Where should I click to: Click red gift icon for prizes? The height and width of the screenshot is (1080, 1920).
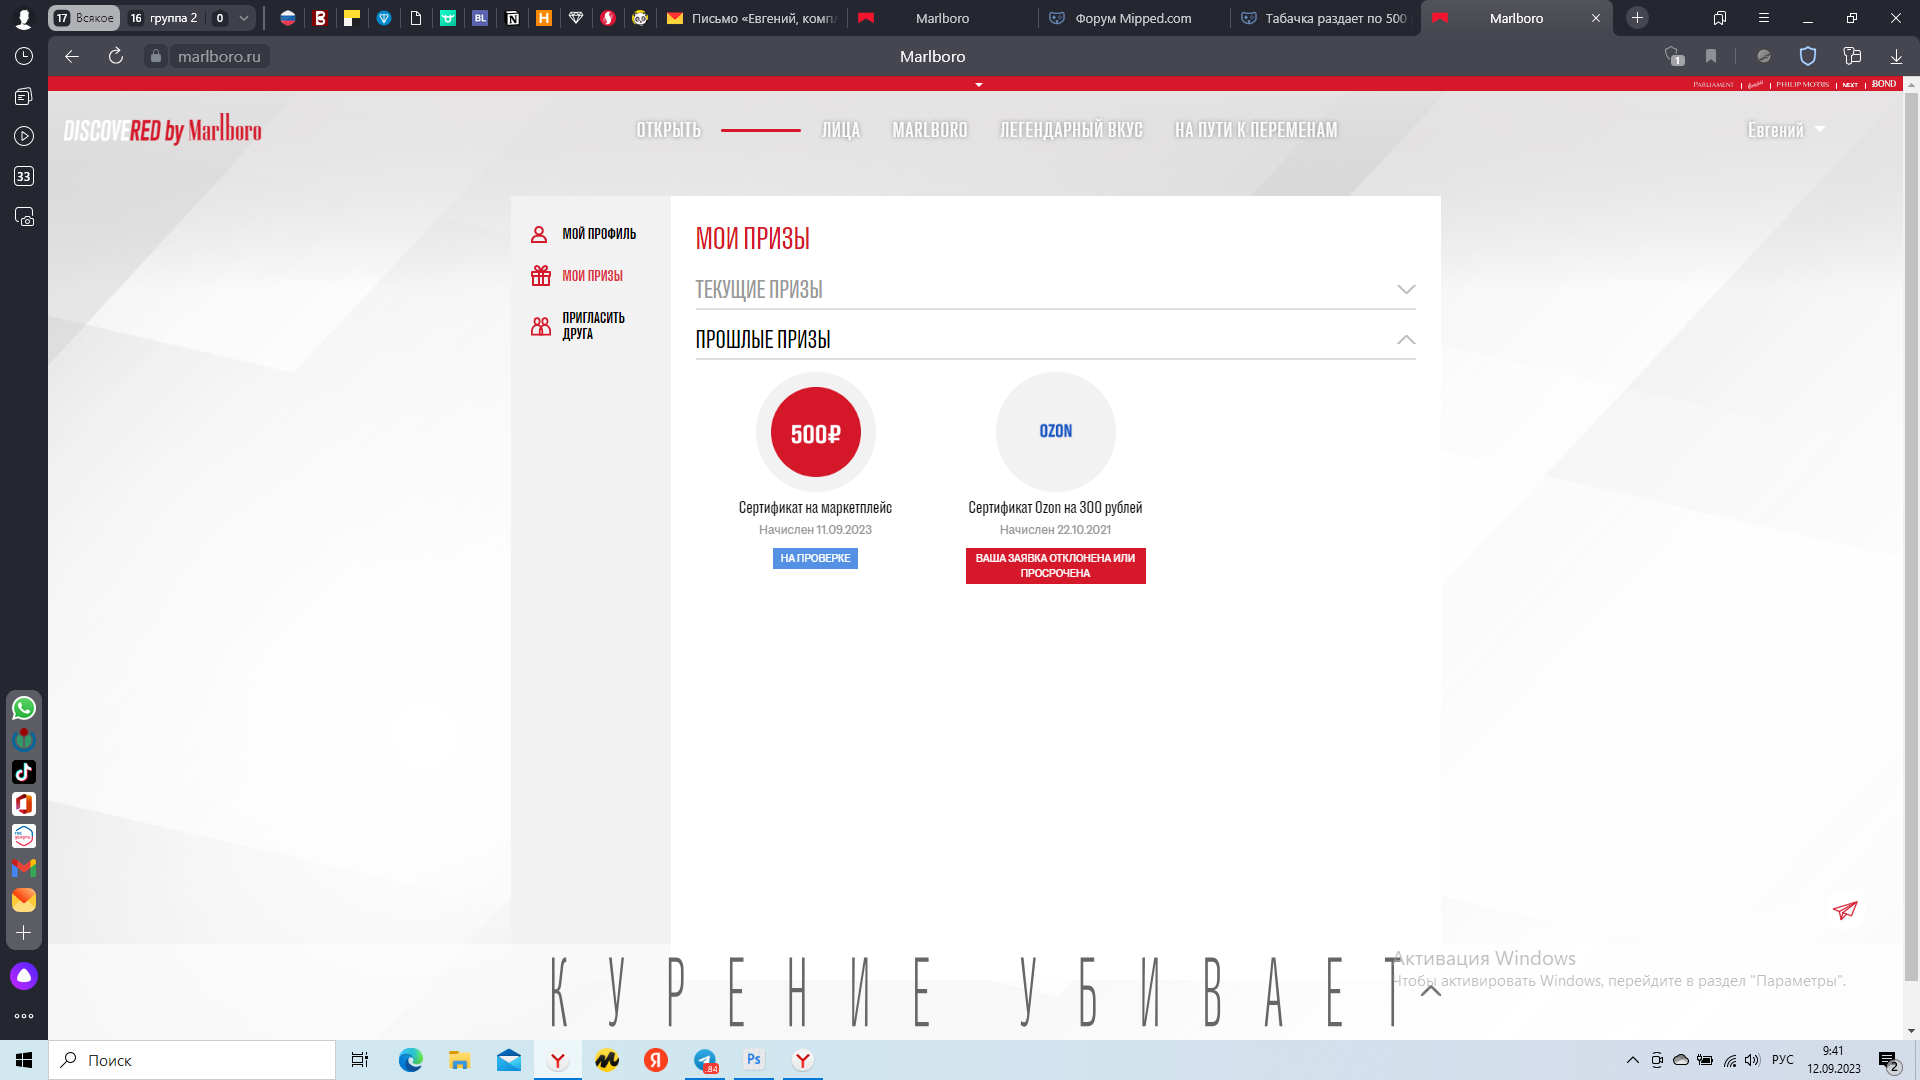(541, 275)
